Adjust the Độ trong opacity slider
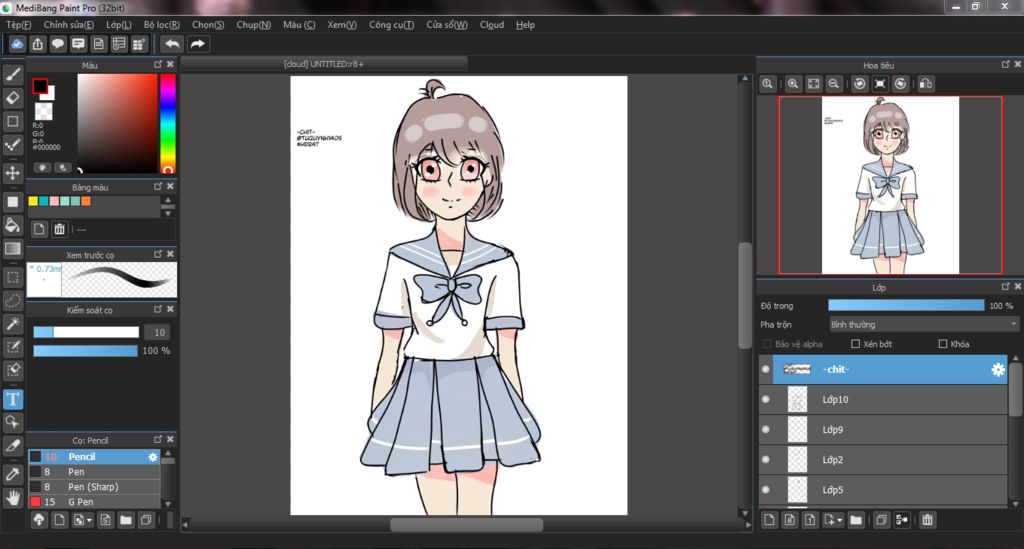This screenshot has width=1024, height=549. [x=906, y=306]
